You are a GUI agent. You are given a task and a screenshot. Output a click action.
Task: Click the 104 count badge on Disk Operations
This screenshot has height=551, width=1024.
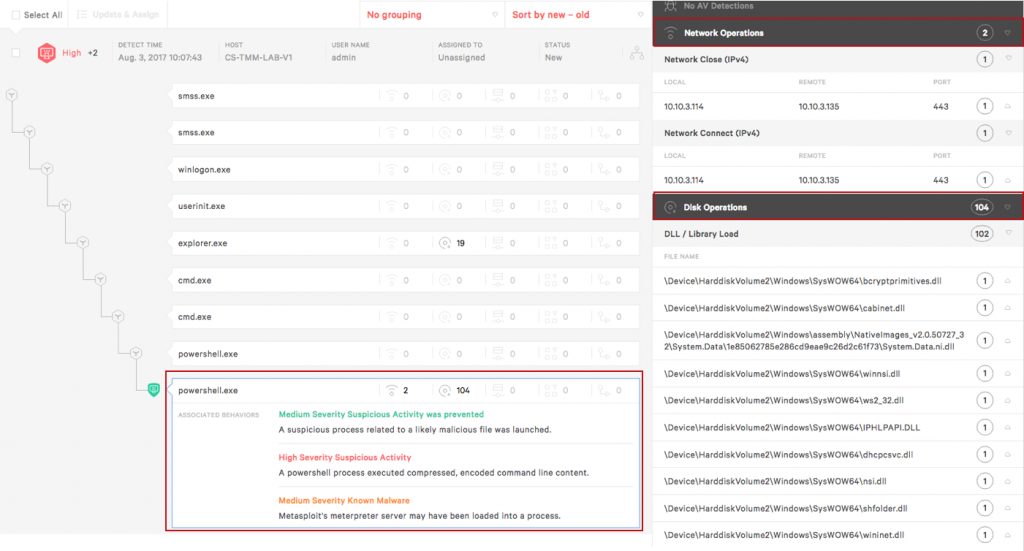[x=982, y=208]
